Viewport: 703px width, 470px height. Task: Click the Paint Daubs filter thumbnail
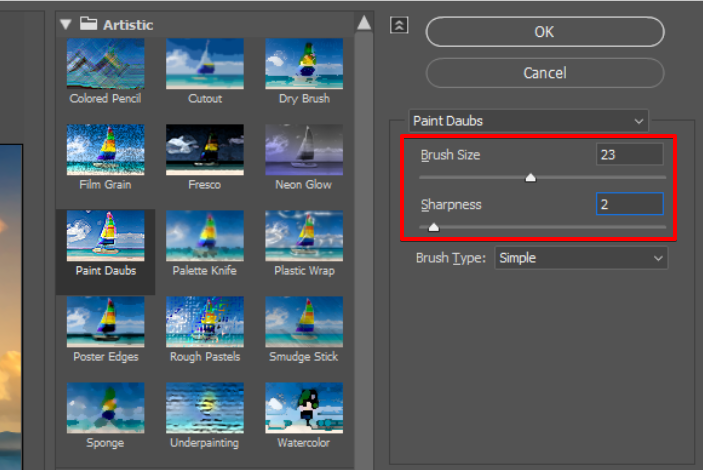pos(105,235)
